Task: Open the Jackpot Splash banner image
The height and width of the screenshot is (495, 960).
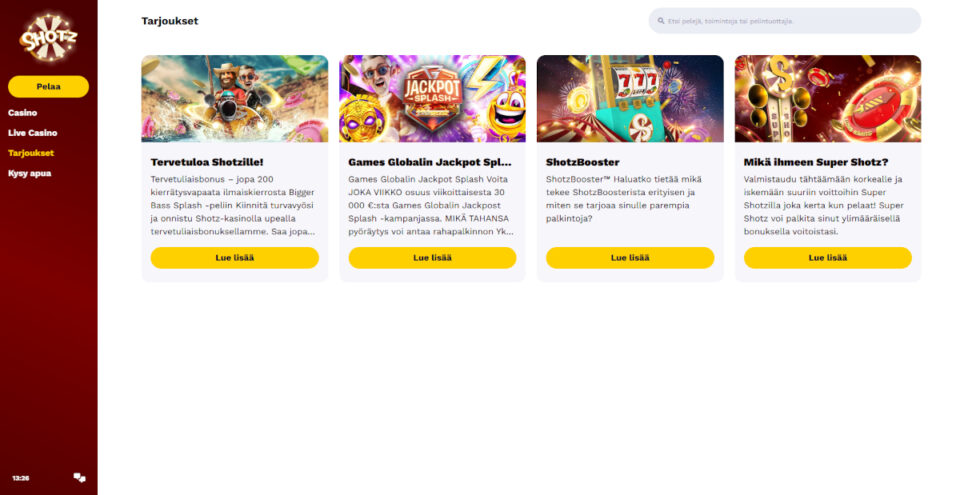Action: point(432,99)
